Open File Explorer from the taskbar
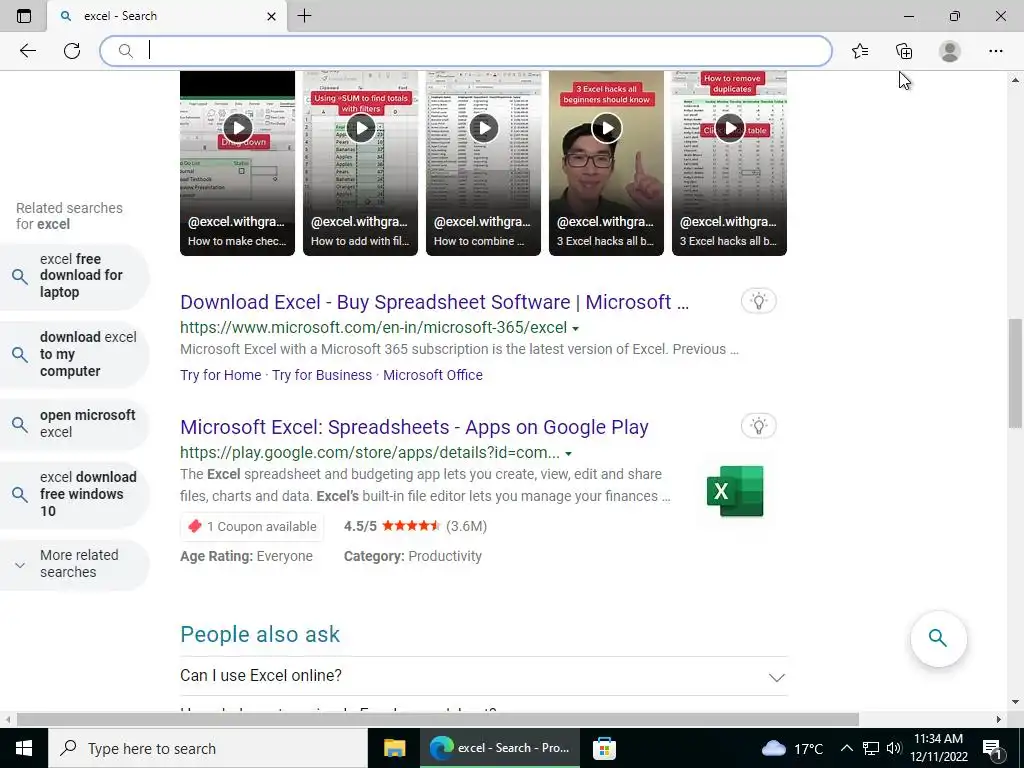Screen dimensions: 1024x768 coord(394,748)
